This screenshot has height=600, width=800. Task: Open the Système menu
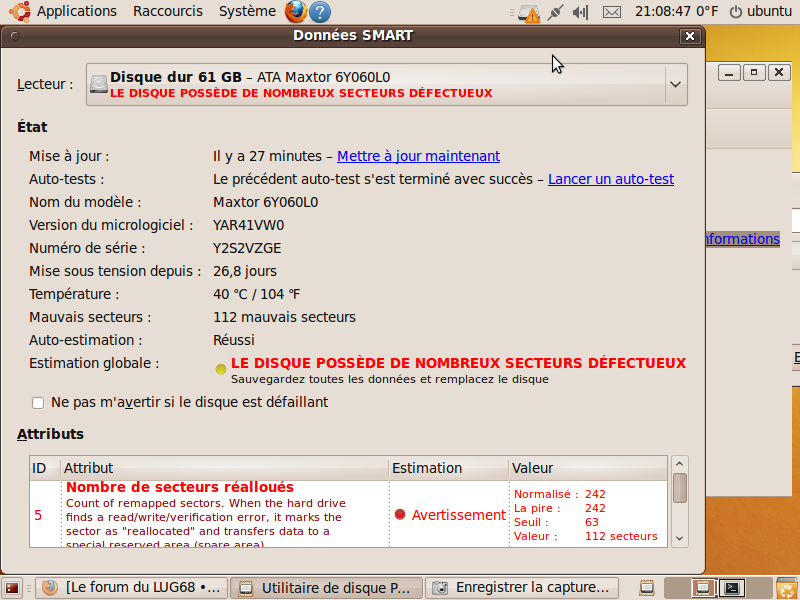tap(246, 12)
